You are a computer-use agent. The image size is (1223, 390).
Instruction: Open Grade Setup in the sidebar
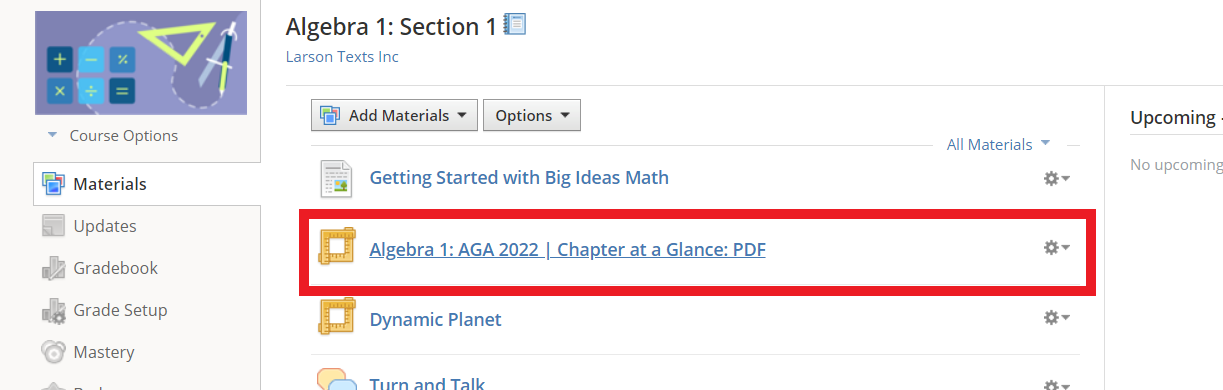(146, 310)
